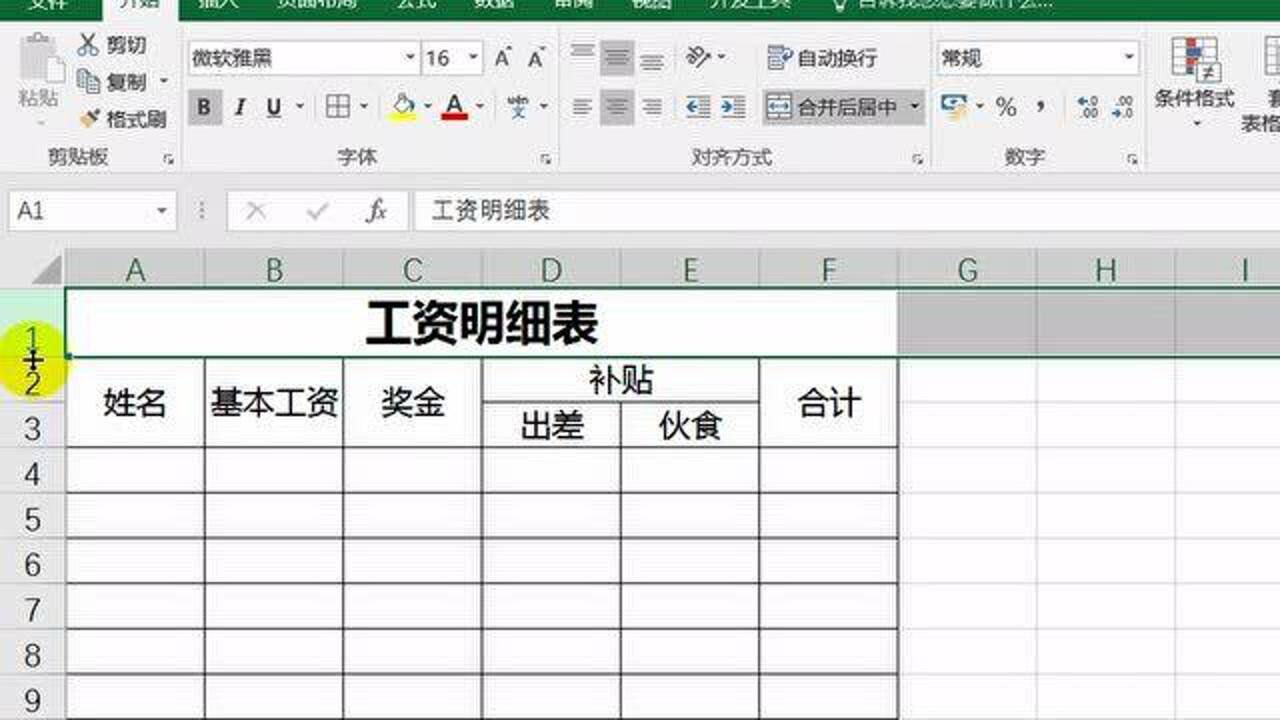Screen dimensions: 1280x720
Task: Cancel the entry with formula bar X icon
Action: coord(256,211)
